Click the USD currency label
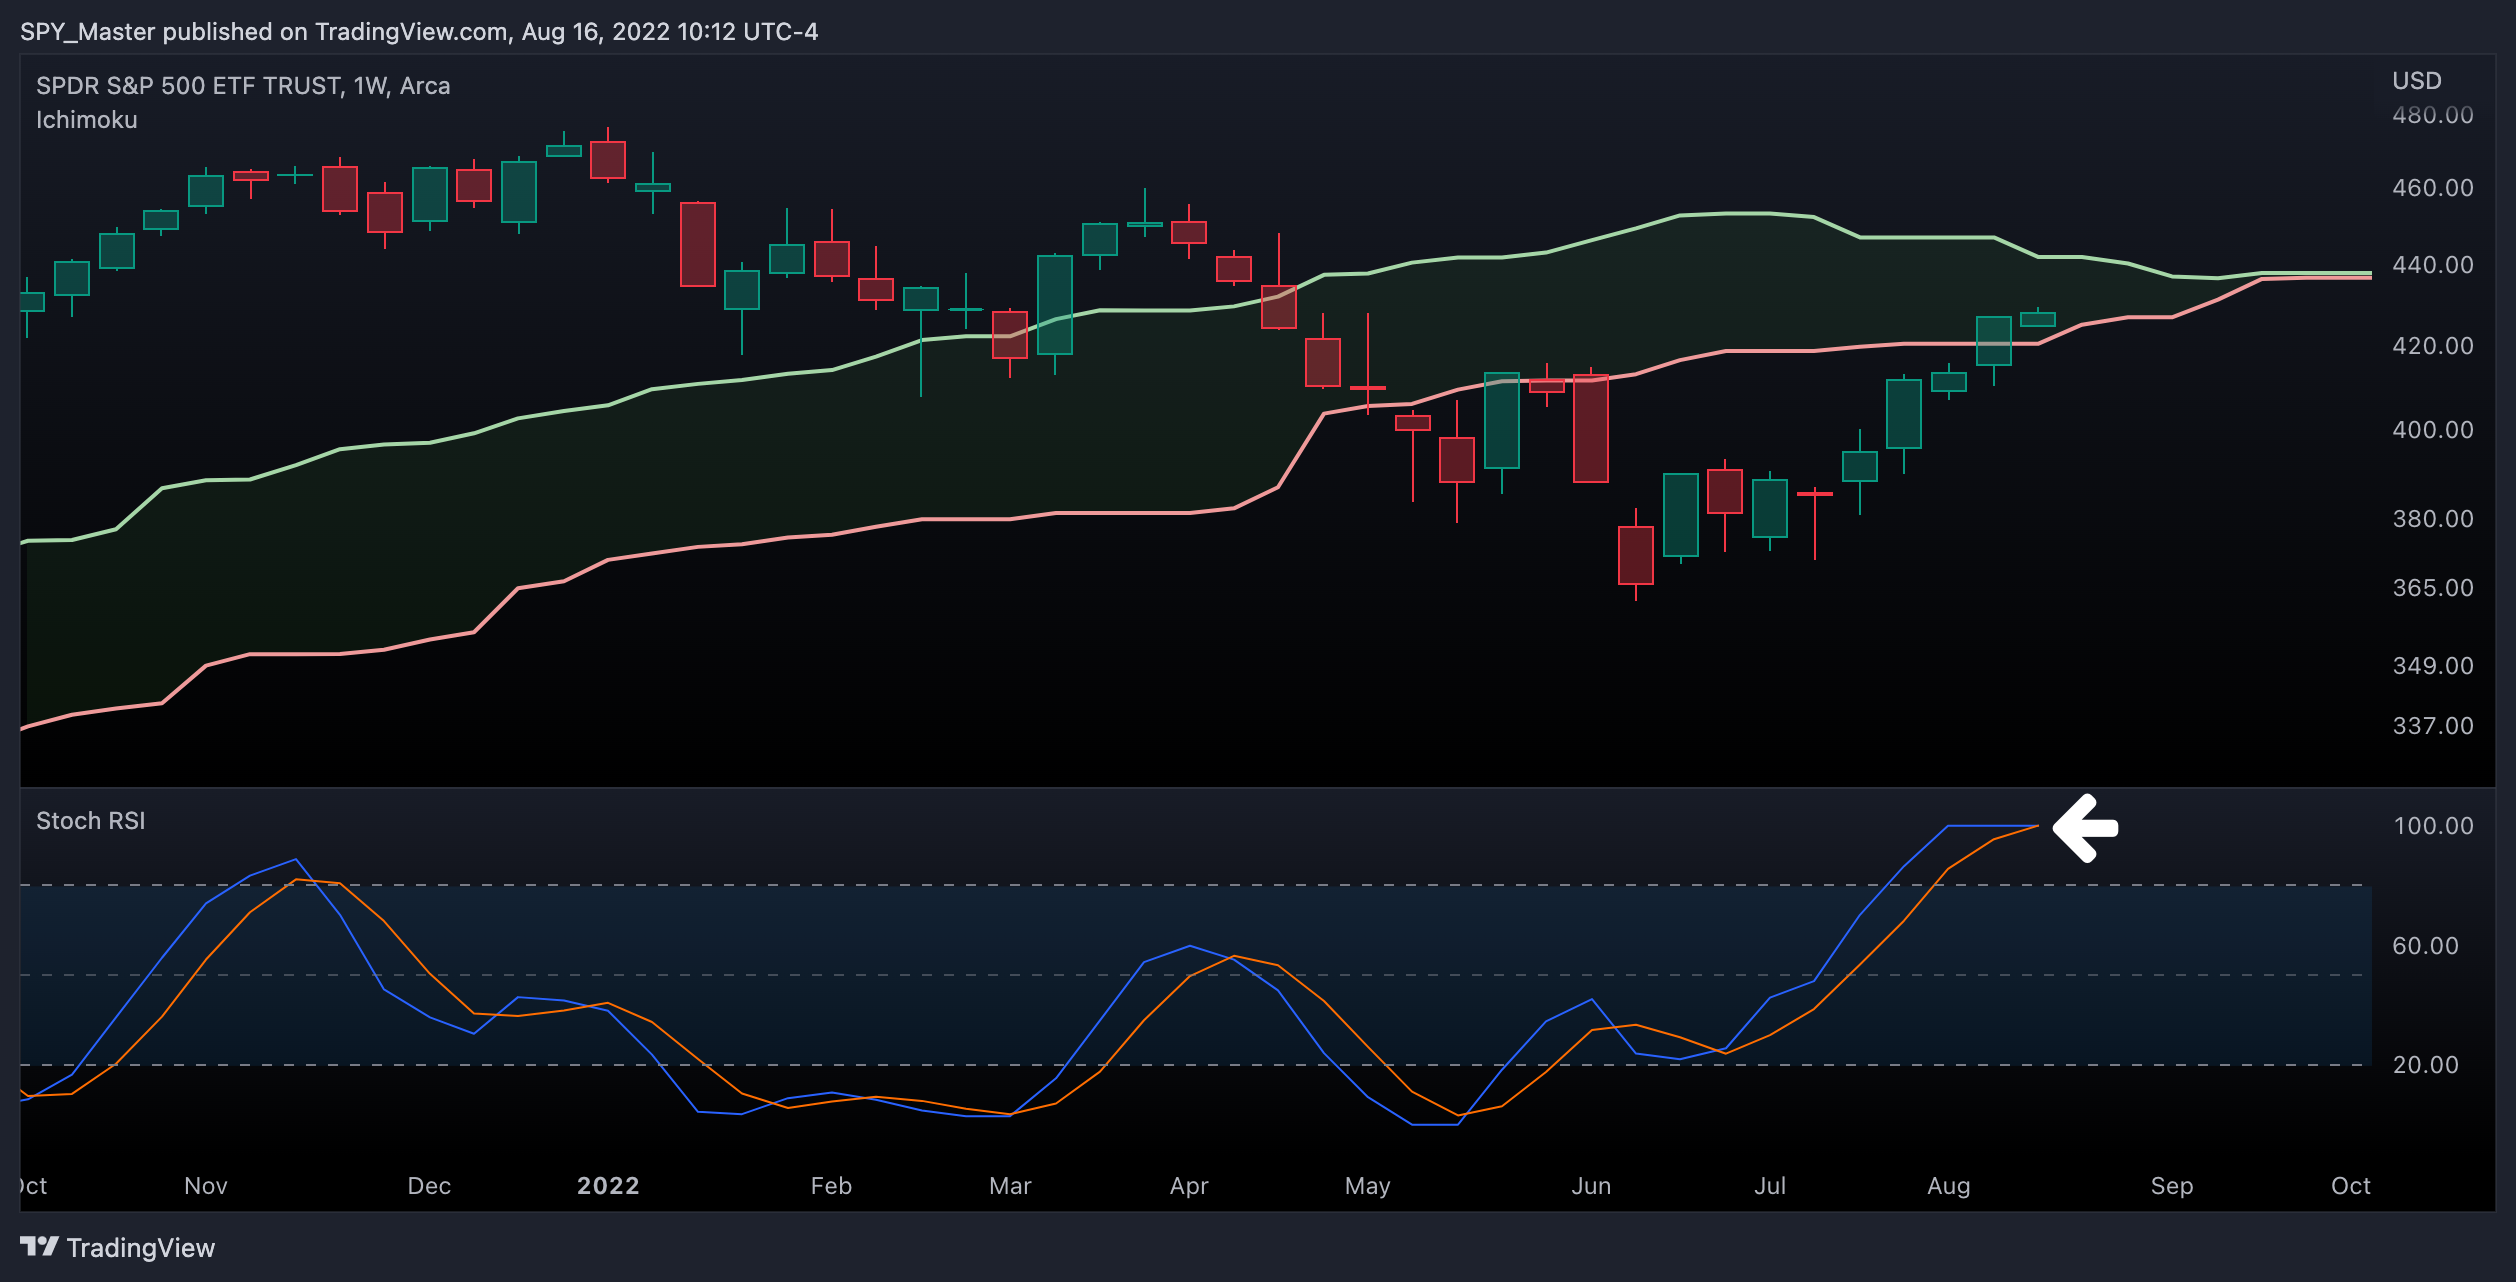Screen dimensions: 2516x1282 click(2417, 81)
